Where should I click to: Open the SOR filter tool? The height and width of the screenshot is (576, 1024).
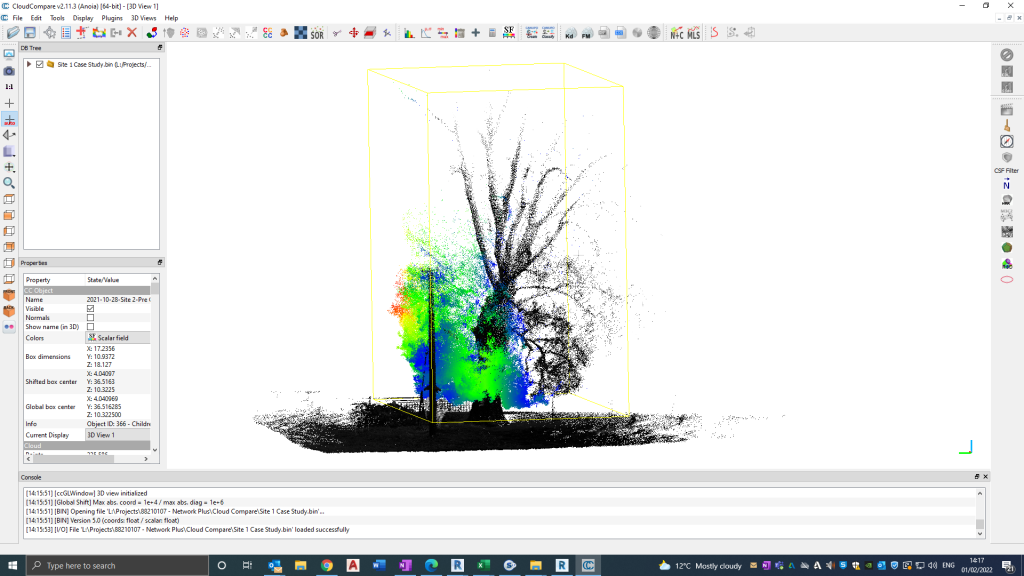pos(317,33)
